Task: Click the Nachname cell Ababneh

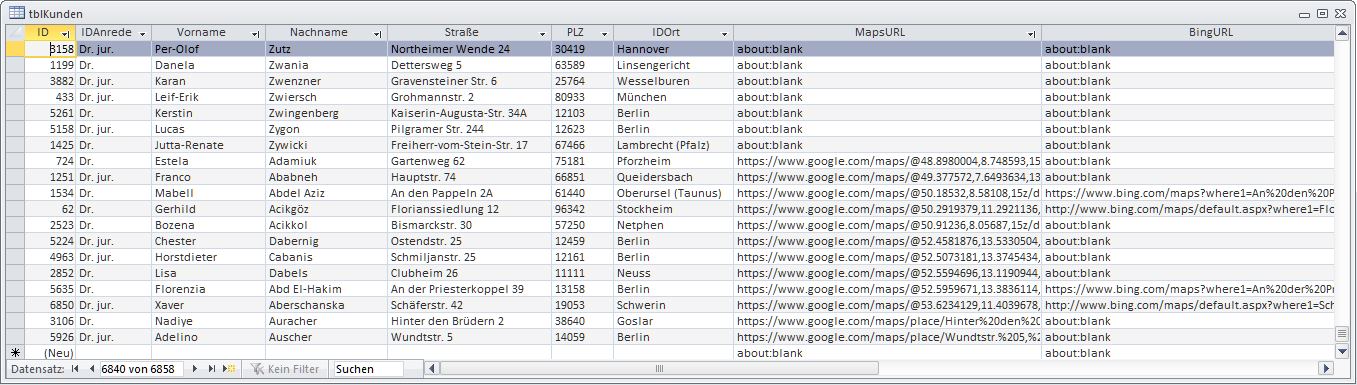Action: 326,177
